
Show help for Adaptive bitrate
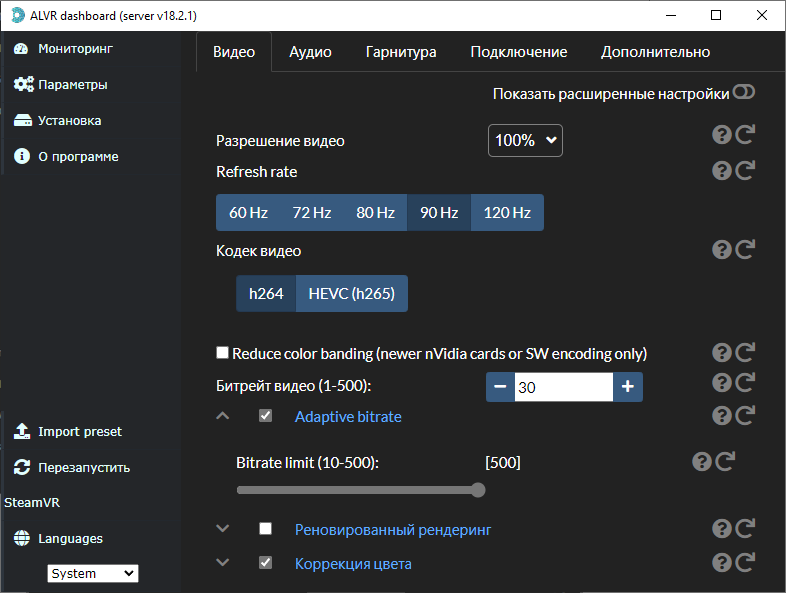(722, 416)
